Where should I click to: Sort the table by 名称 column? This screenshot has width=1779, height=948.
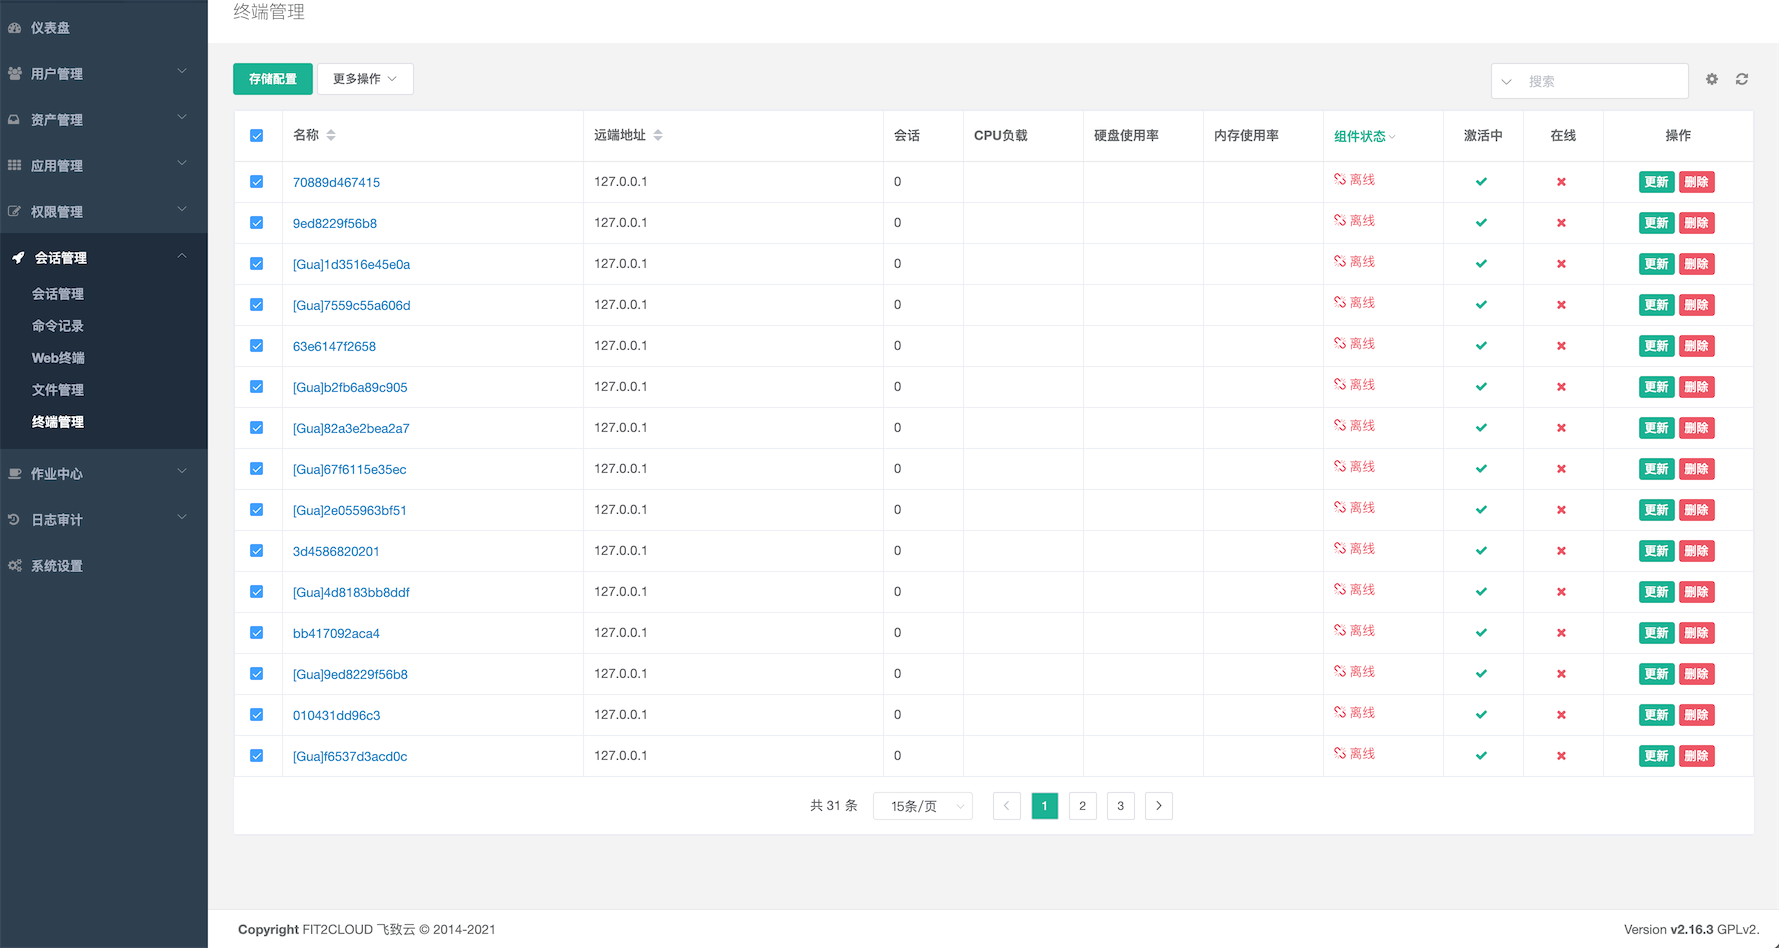tap(331, 134)
